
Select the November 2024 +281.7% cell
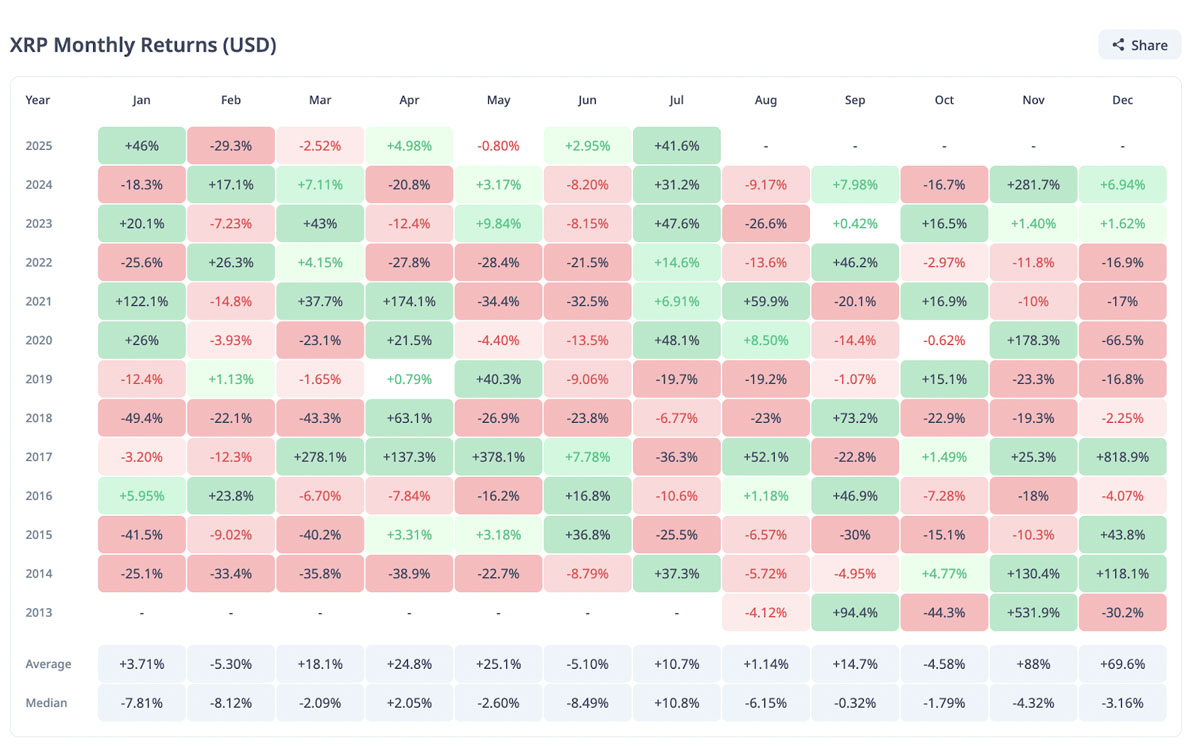coord(1033,185)
